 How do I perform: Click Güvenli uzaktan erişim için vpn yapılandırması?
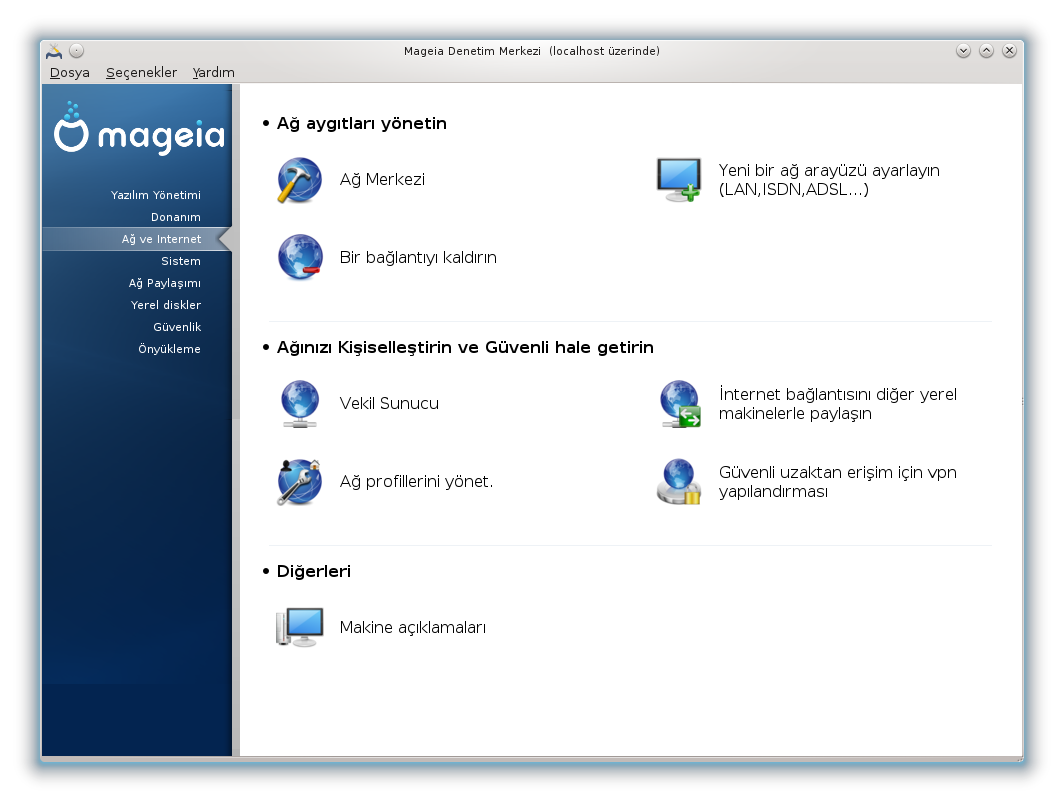click(x=837, y=482)
